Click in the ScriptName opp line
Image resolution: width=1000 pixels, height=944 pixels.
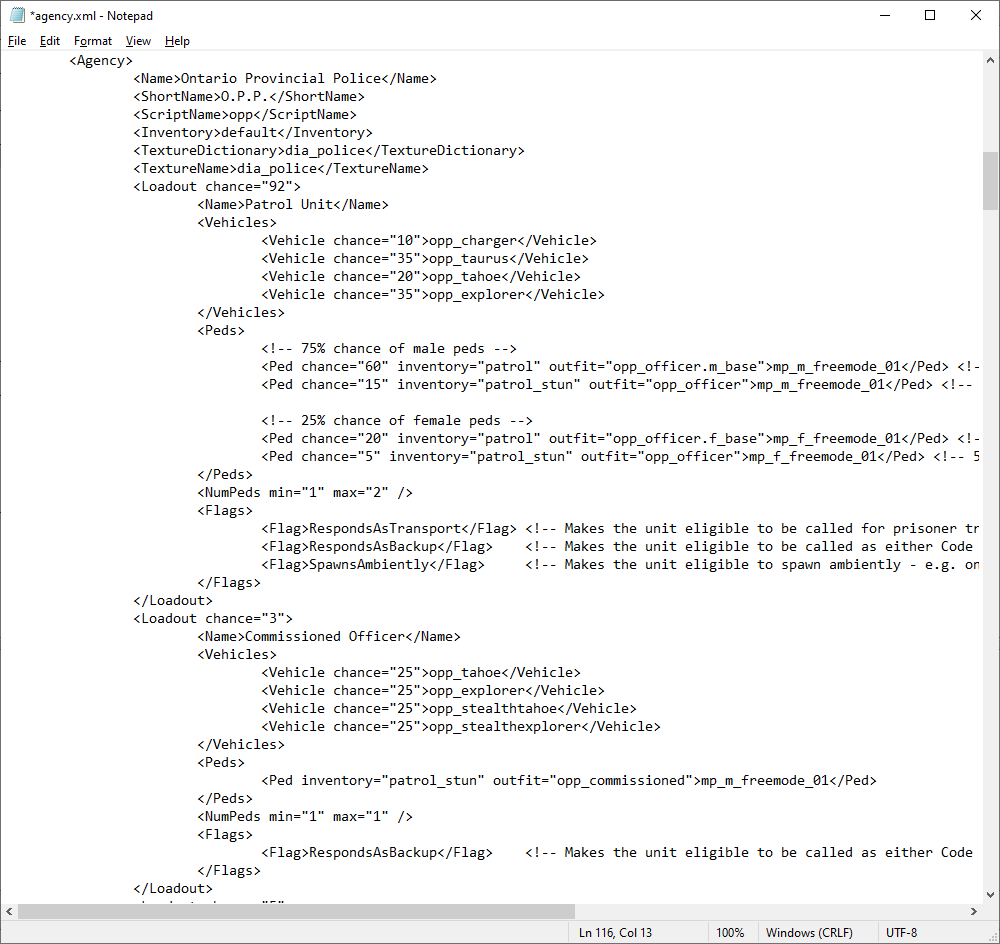[245, 114]
